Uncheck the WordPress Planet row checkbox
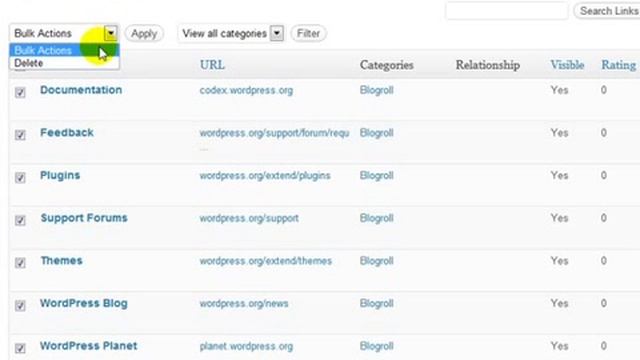 tap(20, 348)
